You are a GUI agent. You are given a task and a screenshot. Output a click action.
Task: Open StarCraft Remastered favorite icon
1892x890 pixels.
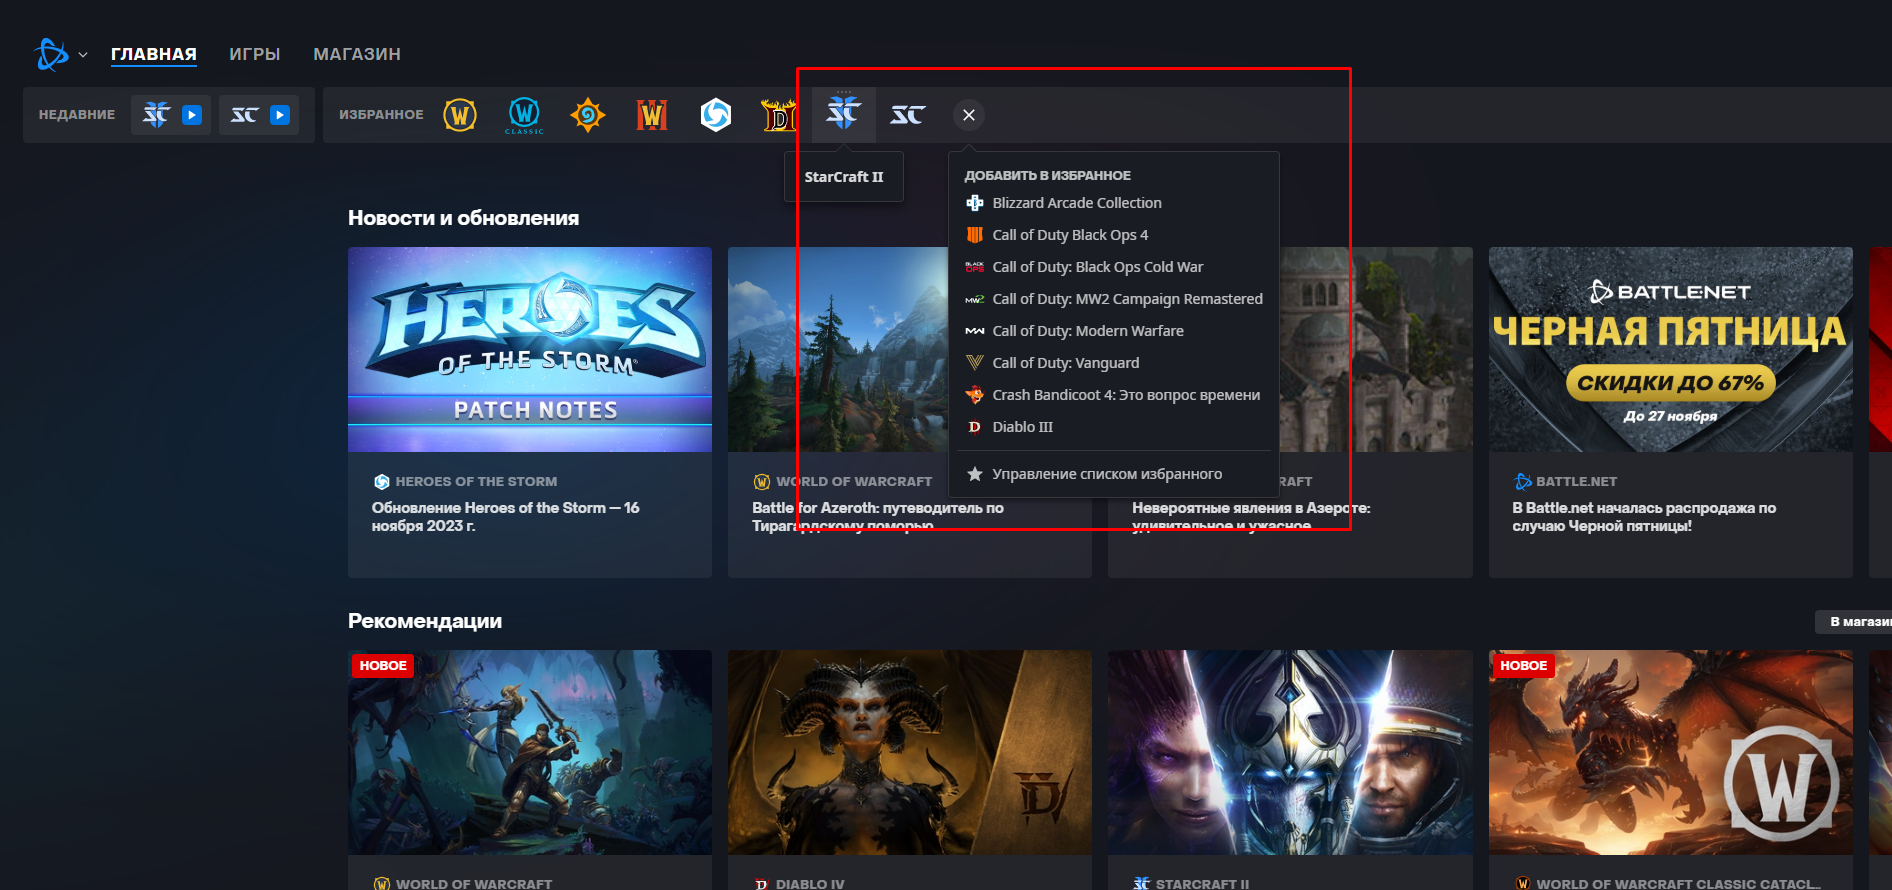[x=908, y=115]
